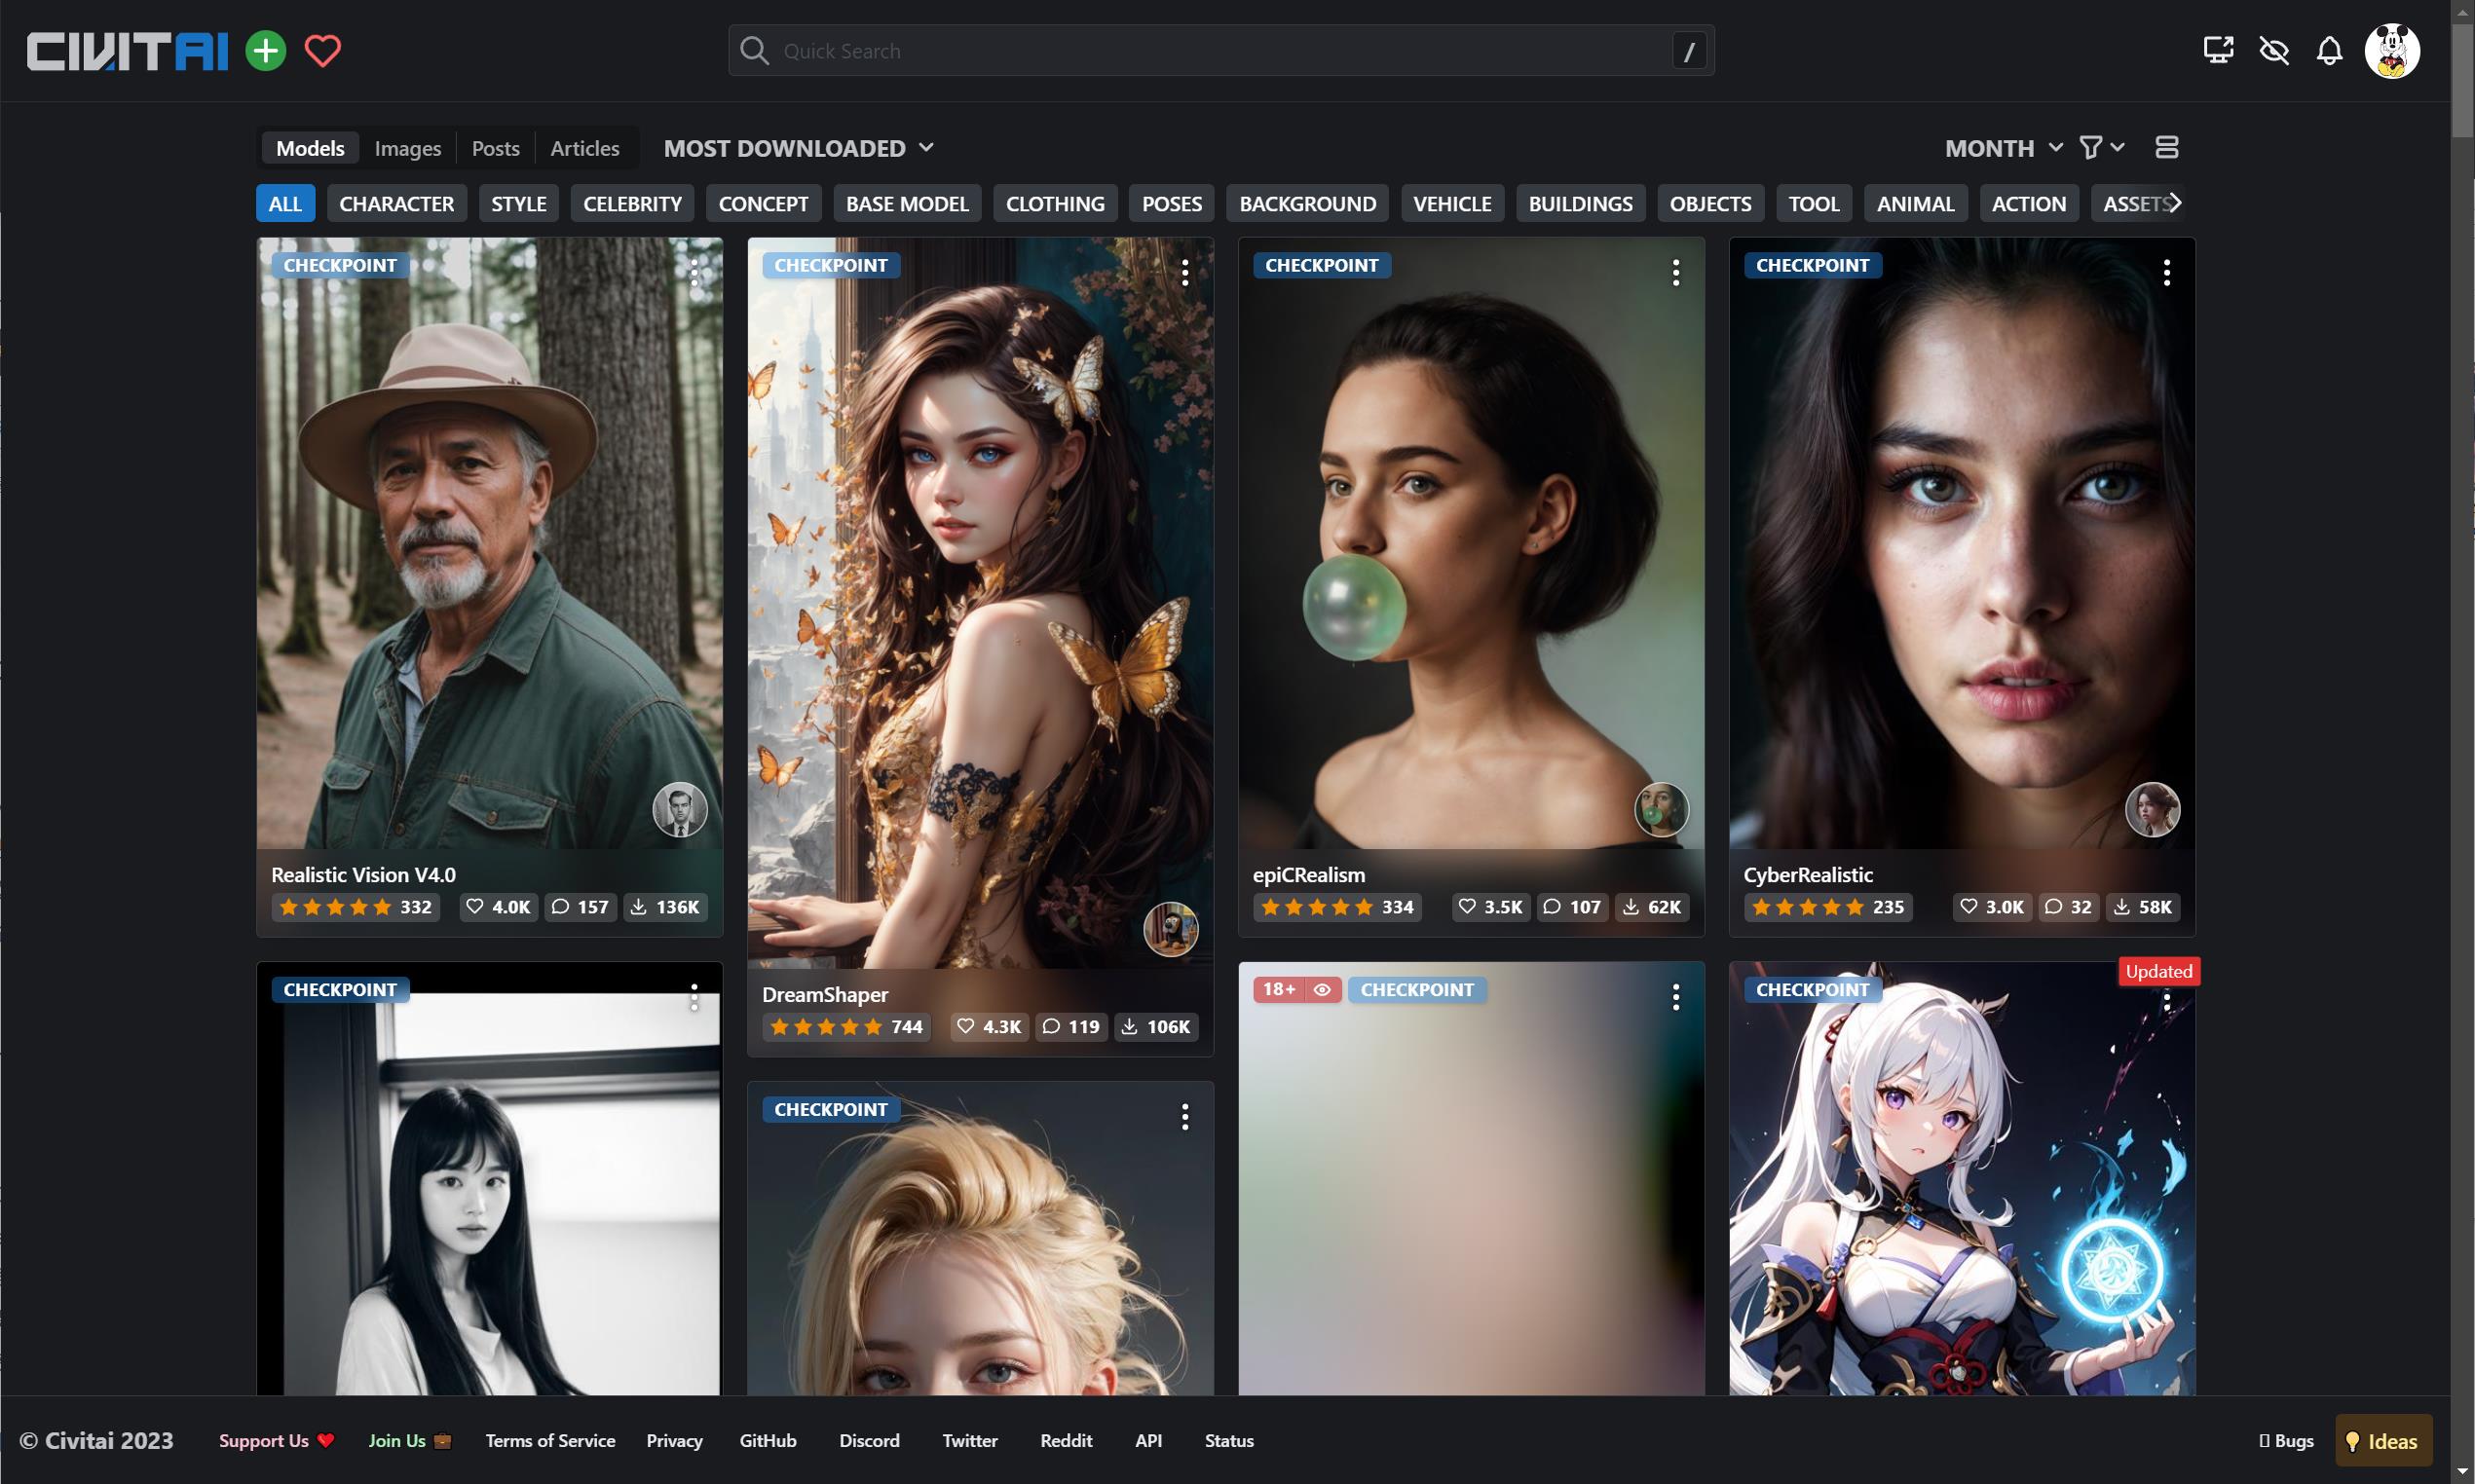Click the magnifying glass search icon

point(755,51)
